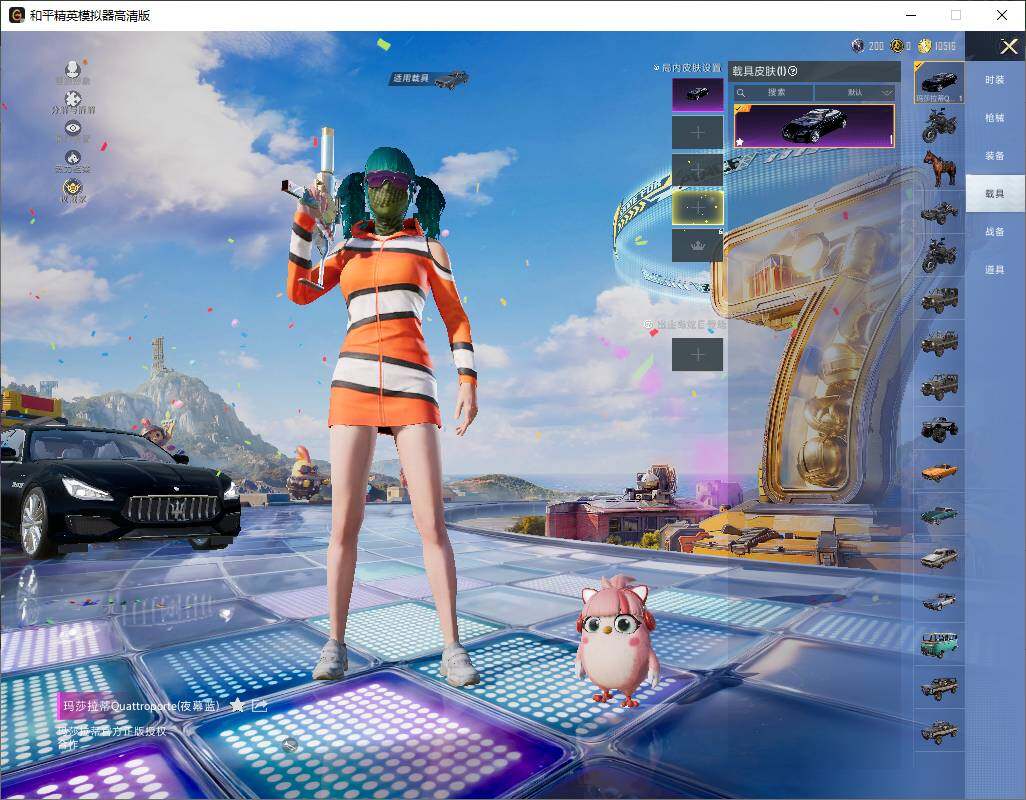Click the 玛莎拉蒂Quattroporte(夜幕蓝) name label
1026x800 pixels.
point(141,706)
